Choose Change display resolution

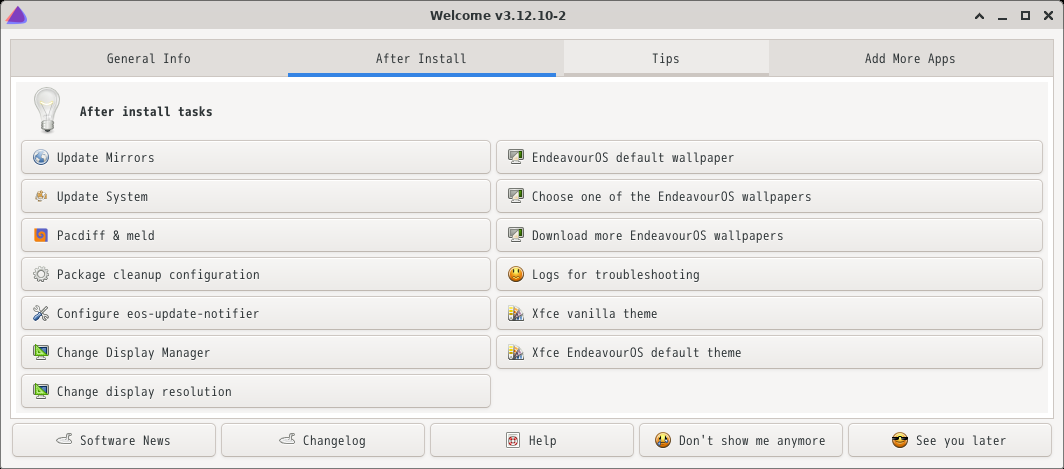point(256,392)
